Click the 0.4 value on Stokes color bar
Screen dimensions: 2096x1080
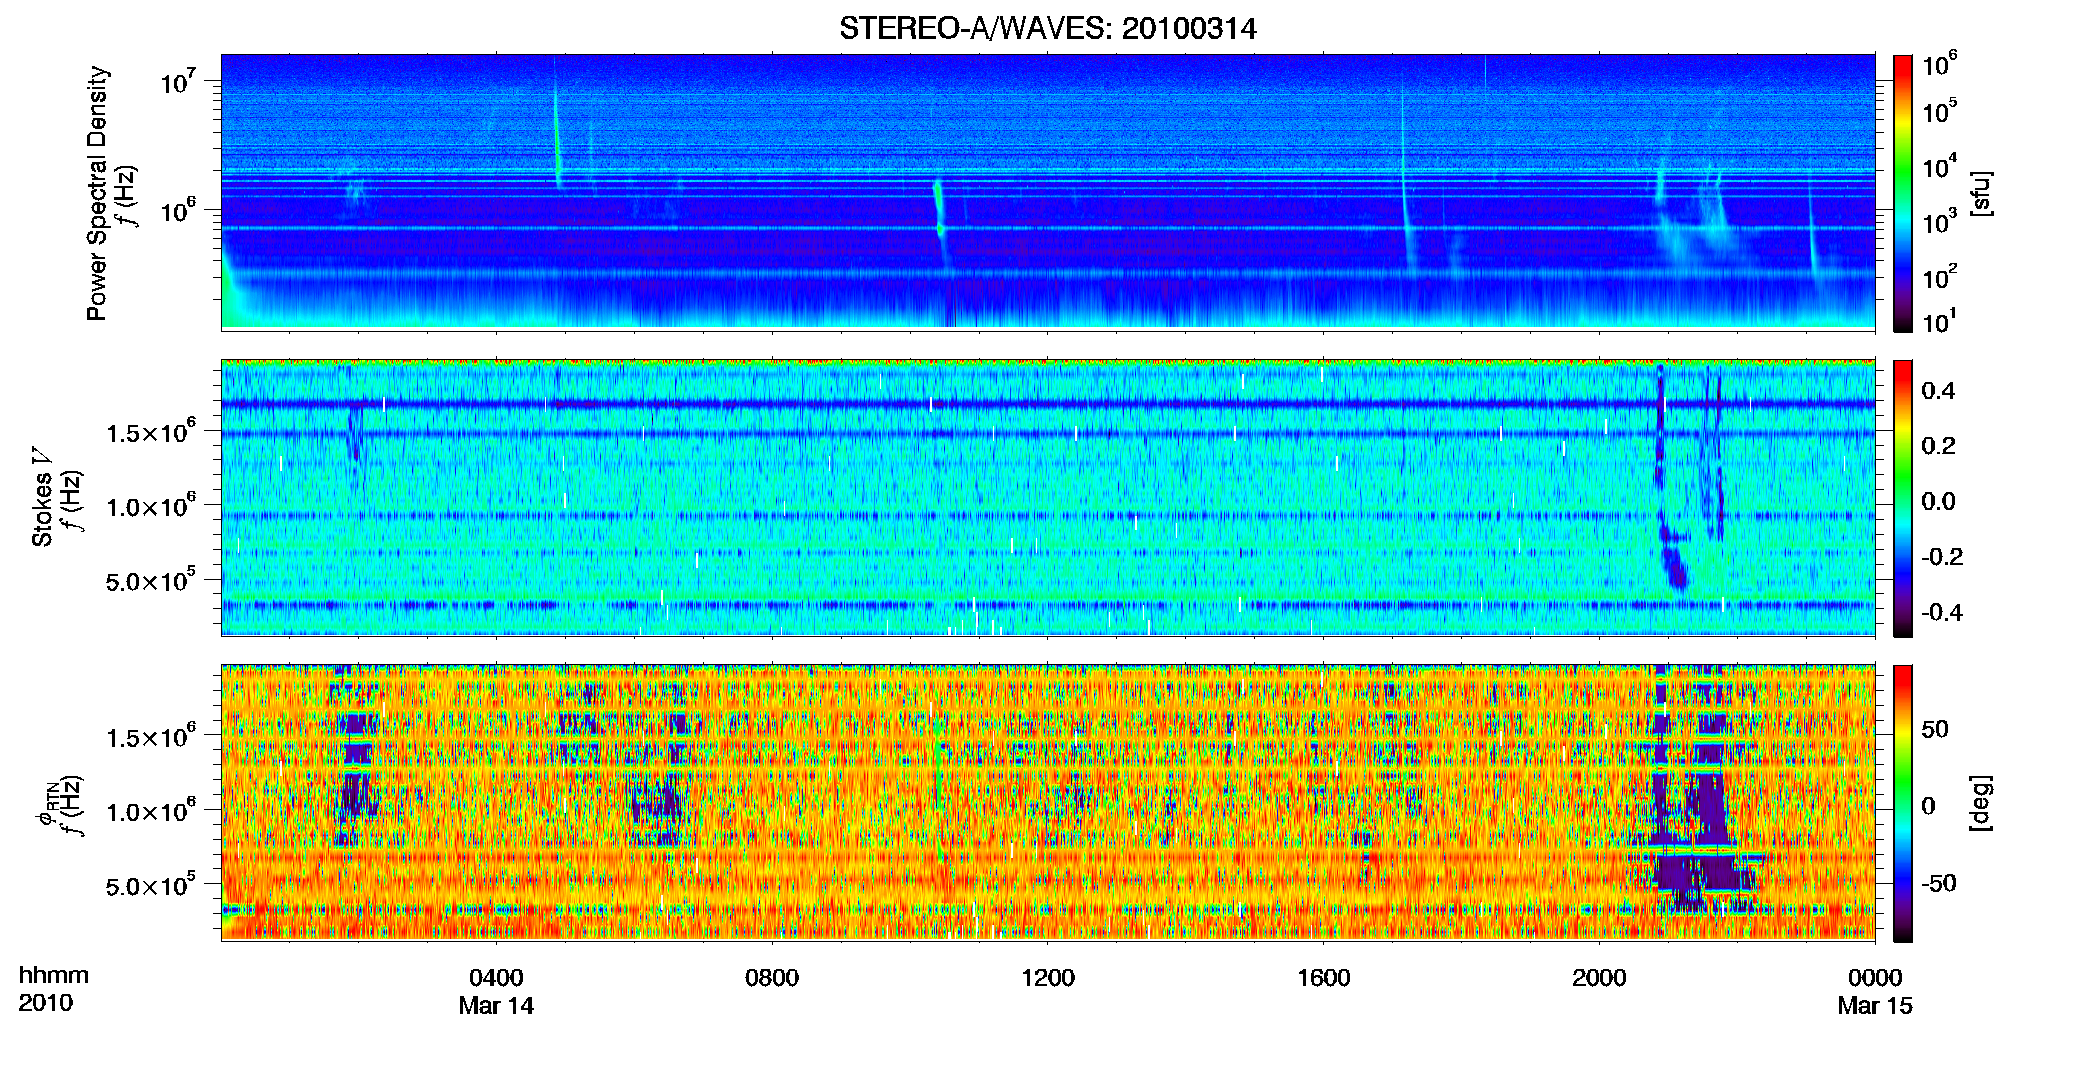pos(1938,391)
